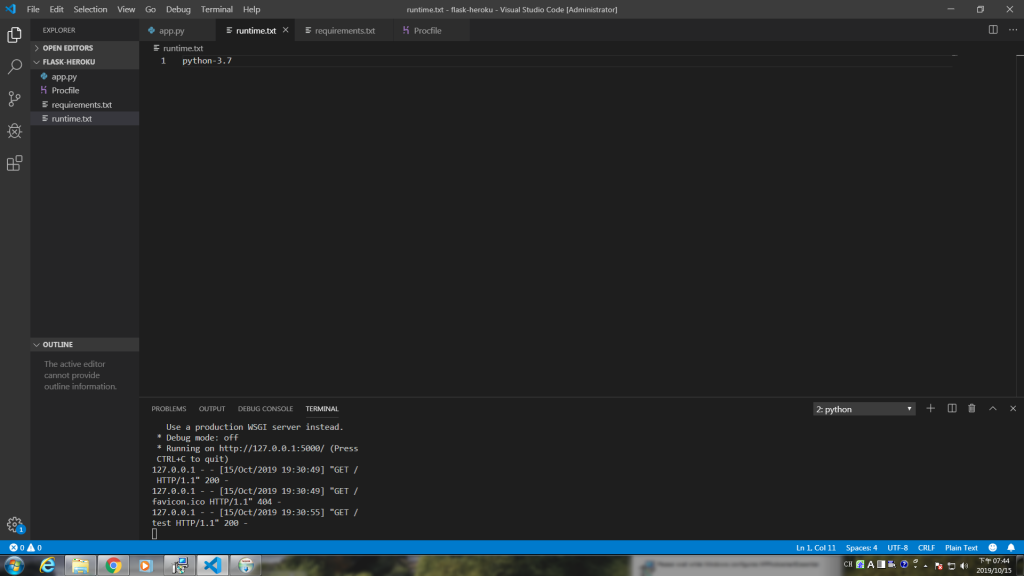Open the Source Control view

(x=14, y=99)
